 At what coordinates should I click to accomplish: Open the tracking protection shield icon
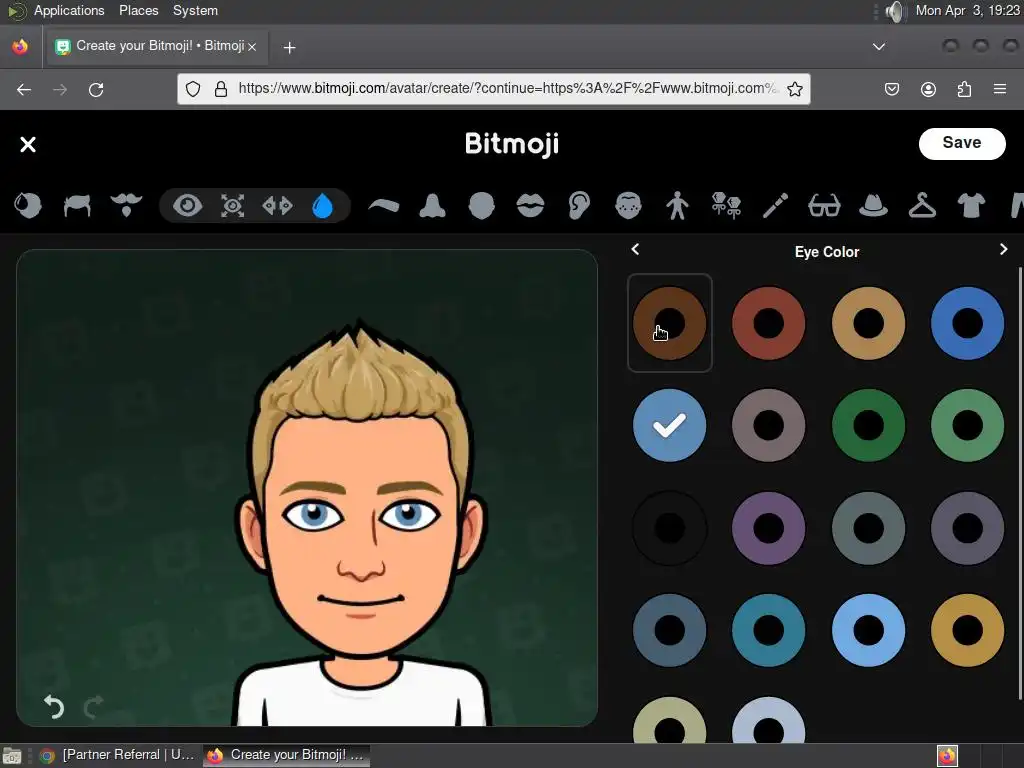(193, 89)
